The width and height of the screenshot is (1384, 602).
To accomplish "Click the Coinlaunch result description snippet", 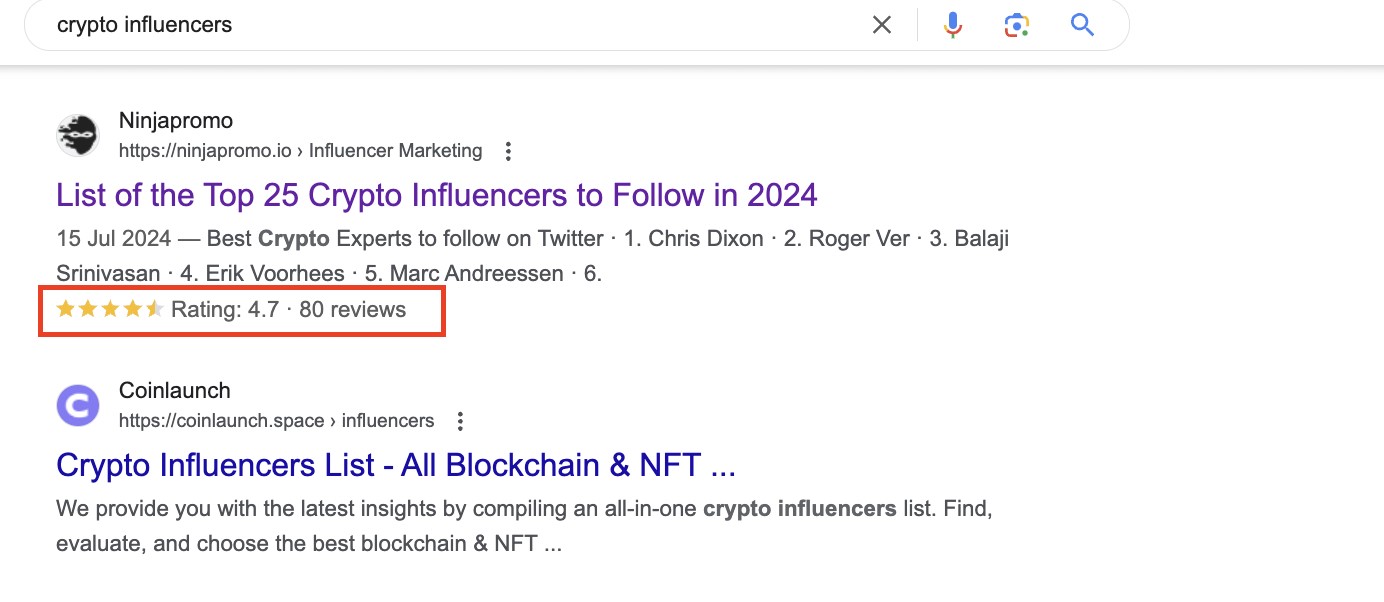I will (525, 526).
